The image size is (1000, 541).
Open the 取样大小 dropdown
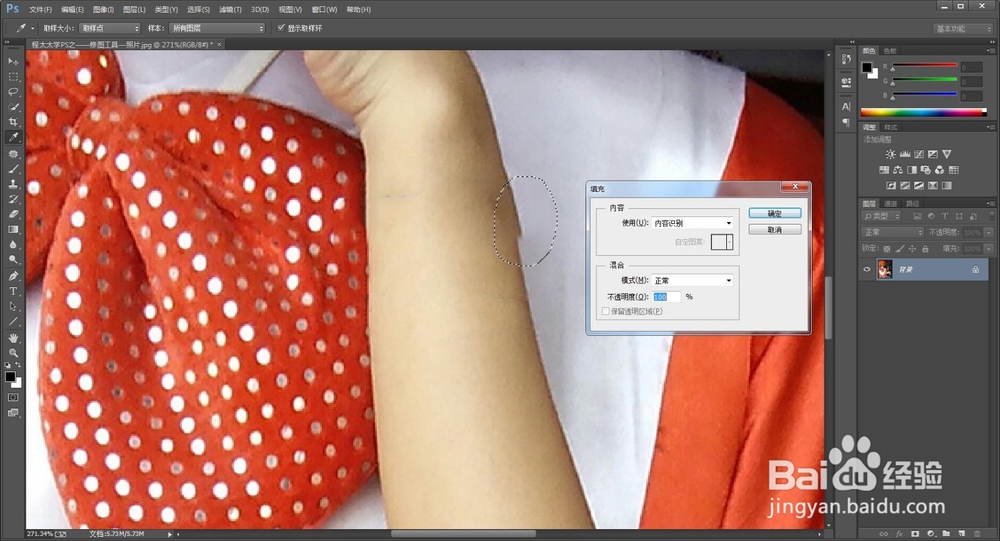click(x=110, y=28)
